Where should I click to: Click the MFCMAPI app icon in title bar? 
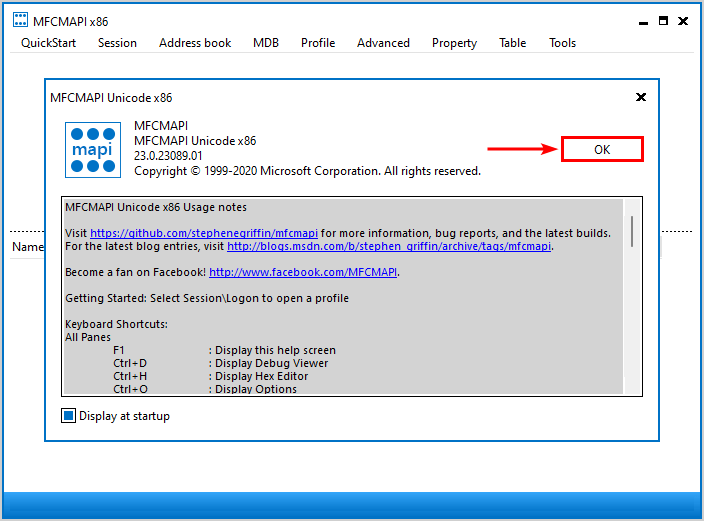20,20
